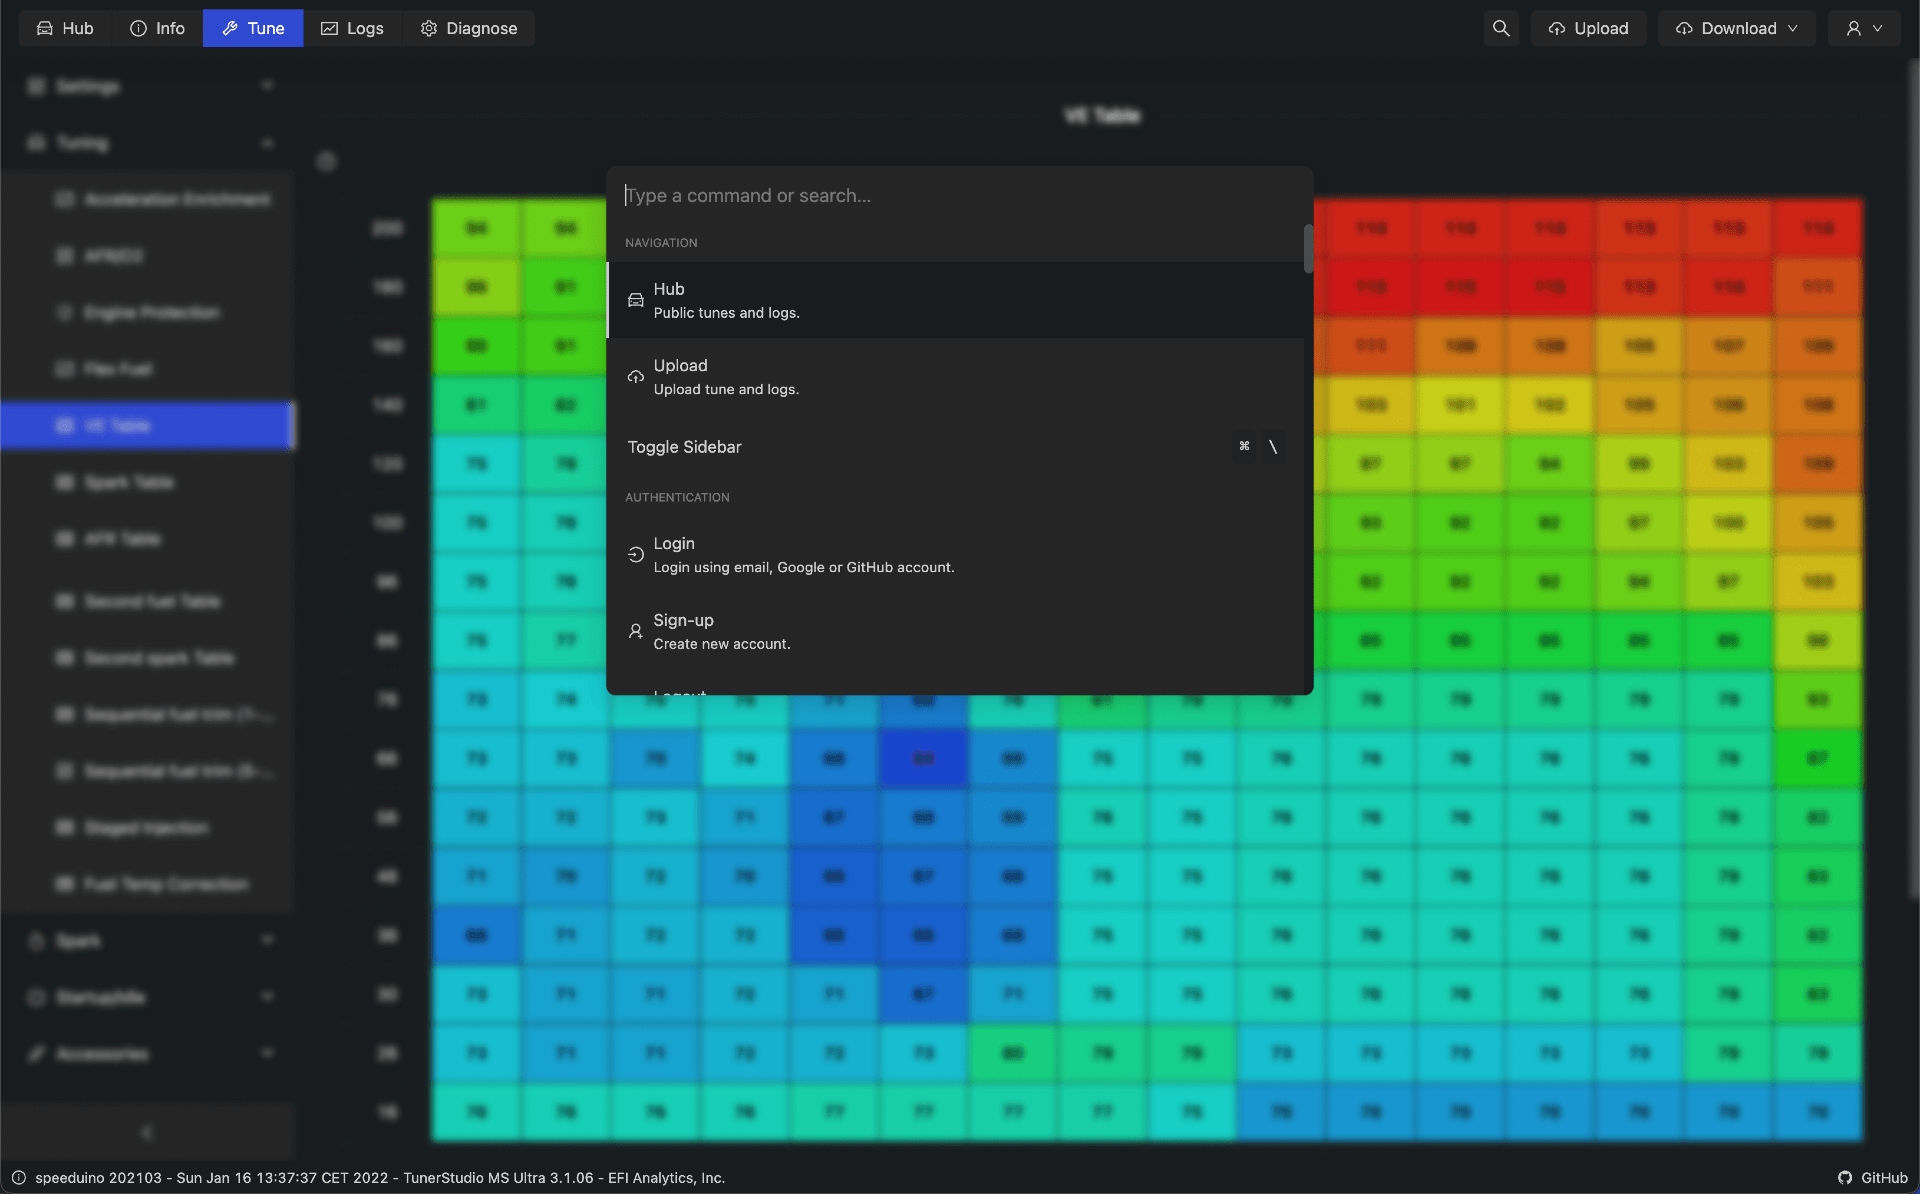1920x1194 pixels.
Task: Open the search magnifier icon in top bar
Action: (x=1501, y=28)
